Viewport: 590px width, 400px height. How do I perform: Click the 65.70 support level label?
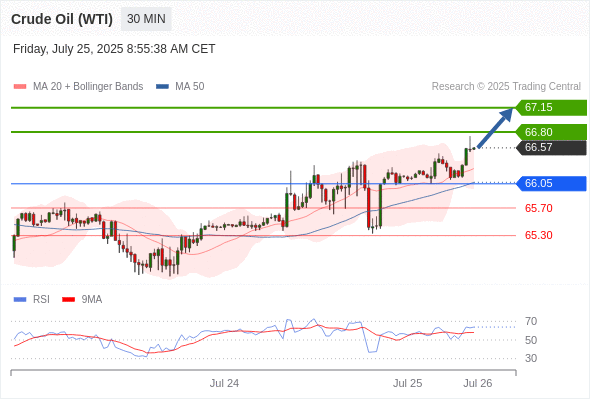coord(538,208)
